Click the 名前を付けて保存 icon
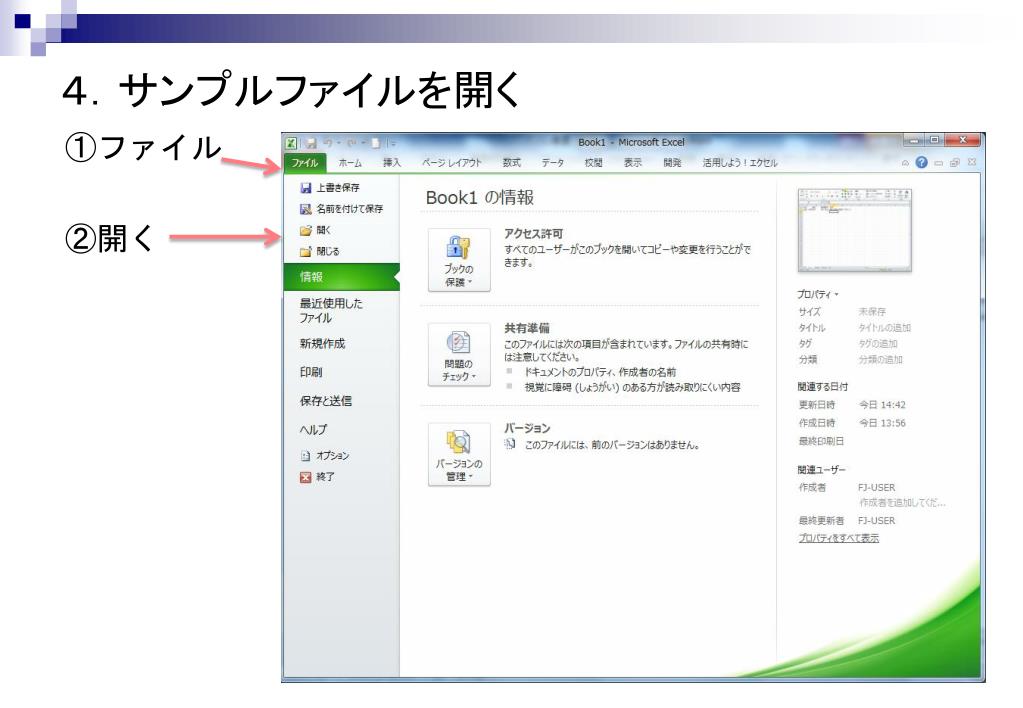The height and width of the screenshot is (708, 1023). tap(305, 209)
